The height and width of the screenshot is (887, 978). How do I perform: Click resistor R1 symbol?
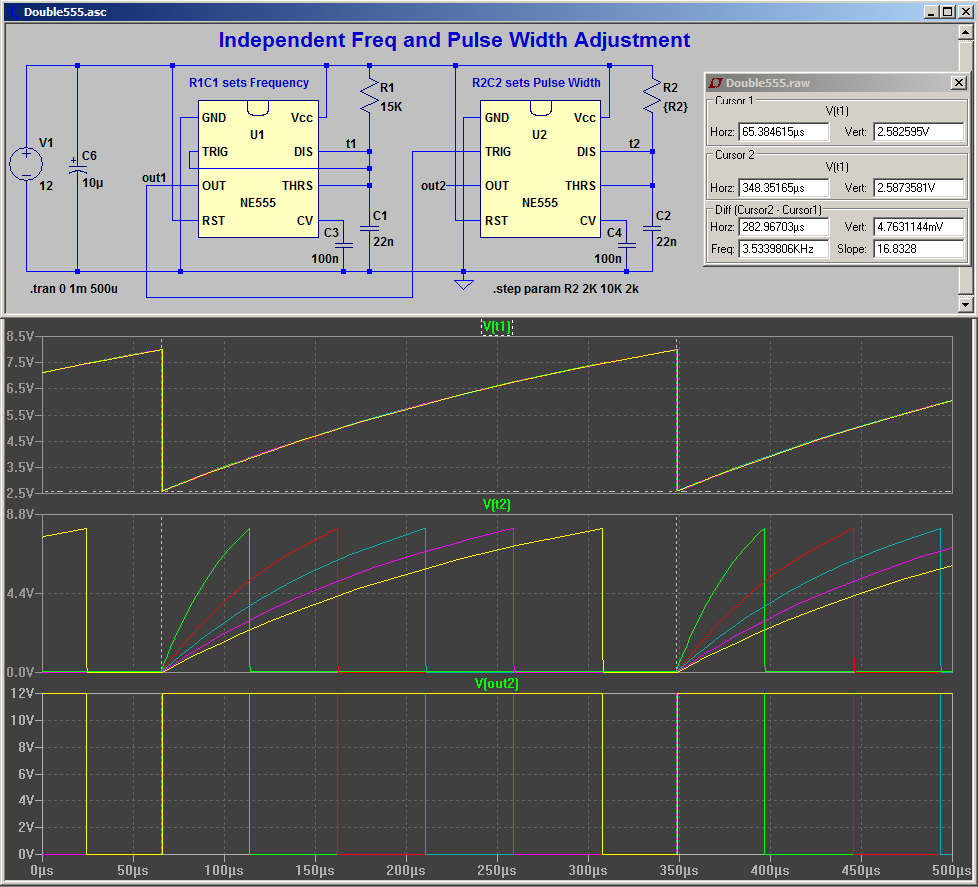pyautogui.click(x=369, y=95)
